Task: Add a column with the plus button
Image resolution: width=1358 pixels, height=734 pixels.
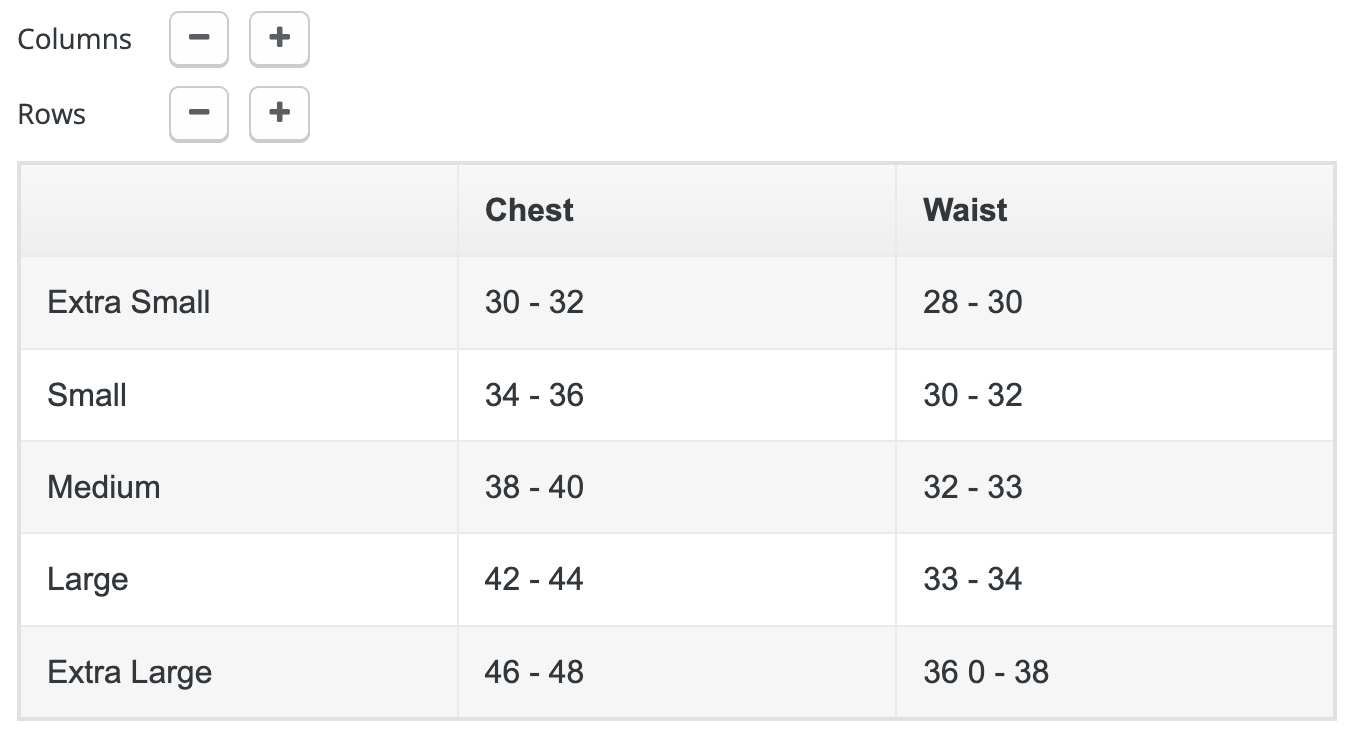Action: tap(279, 38)
